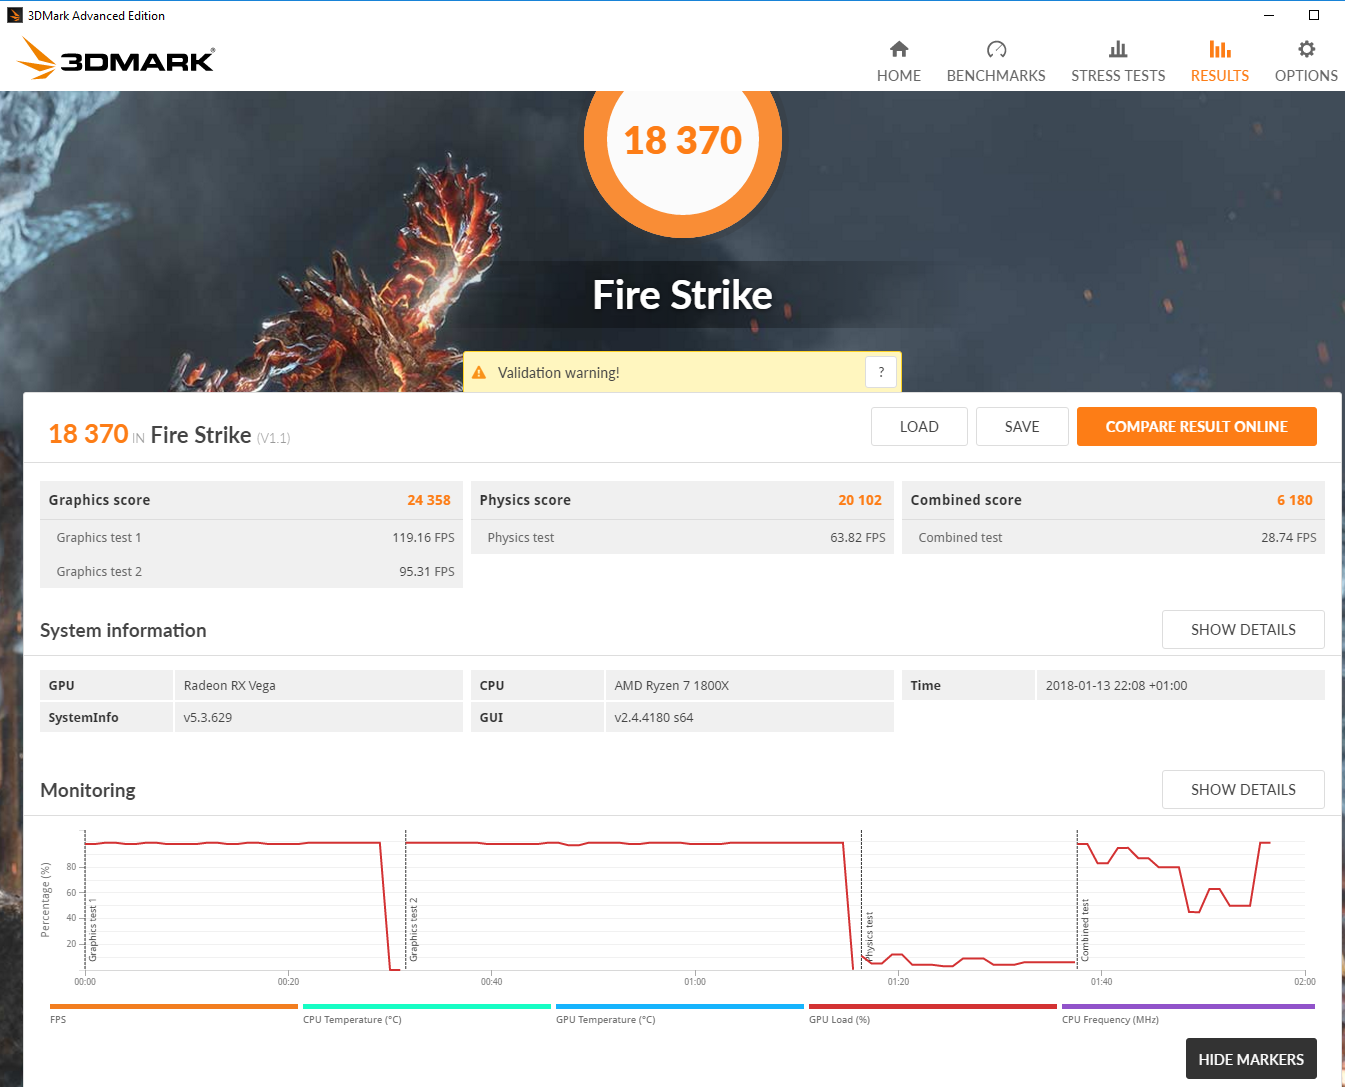
Task: Click Graphics test 2 value 95.31 FPS
Action: click(x=427, y=571)
